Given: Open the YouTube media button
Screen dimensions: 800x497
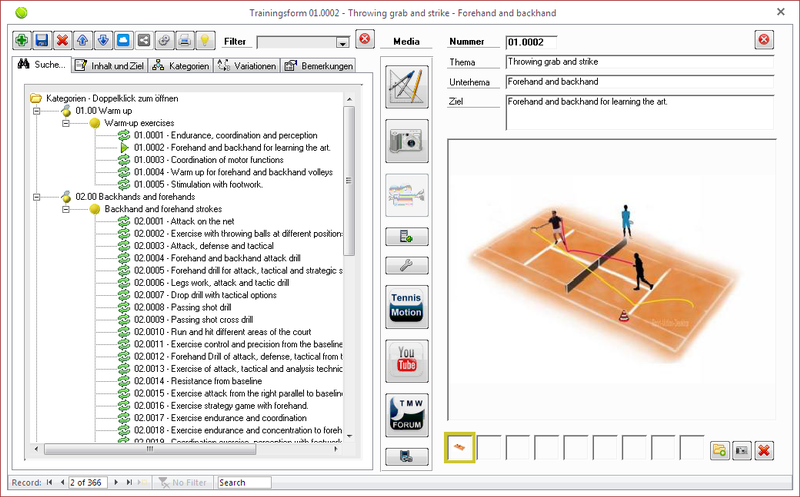Looking at the screenshot, I should tap(406, 361).
